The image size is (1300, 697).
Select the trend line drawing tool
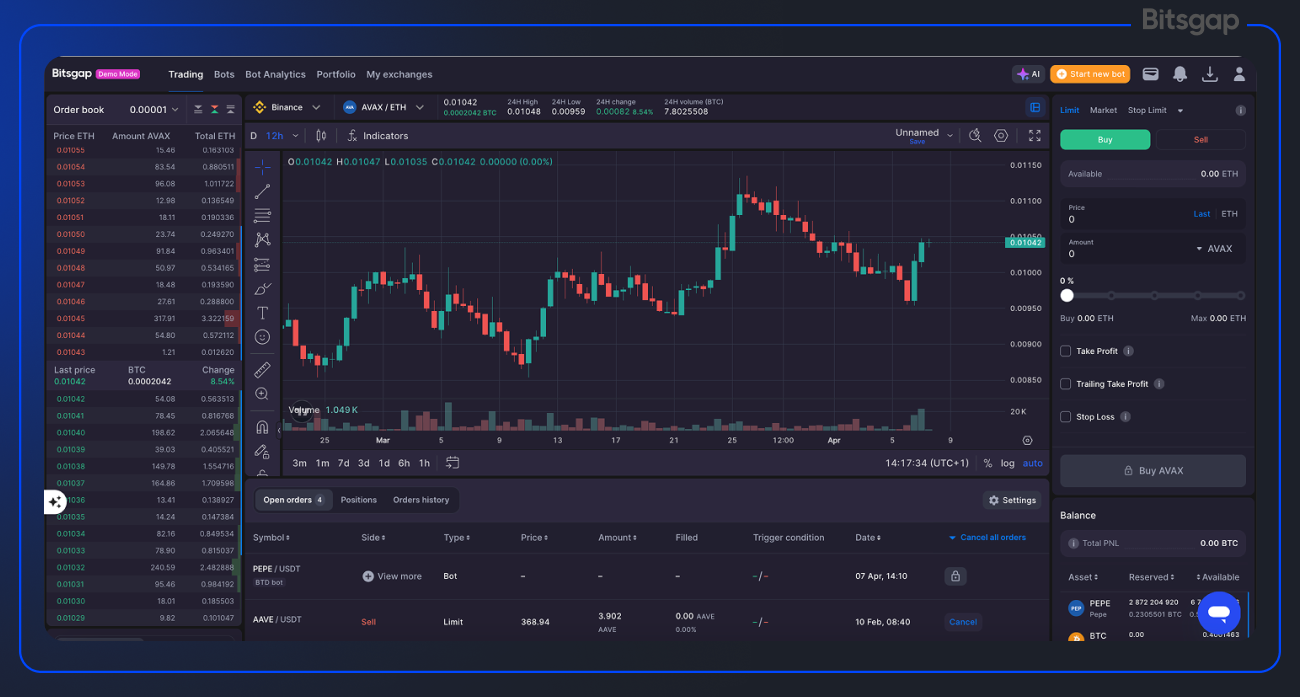tap(262, 191)
